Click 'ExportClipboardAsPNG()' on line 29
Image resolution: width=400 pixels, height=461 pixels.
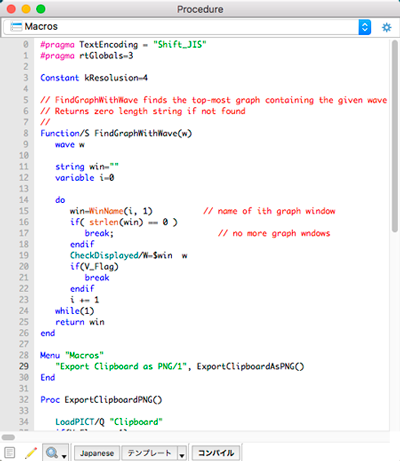(250, 366)
